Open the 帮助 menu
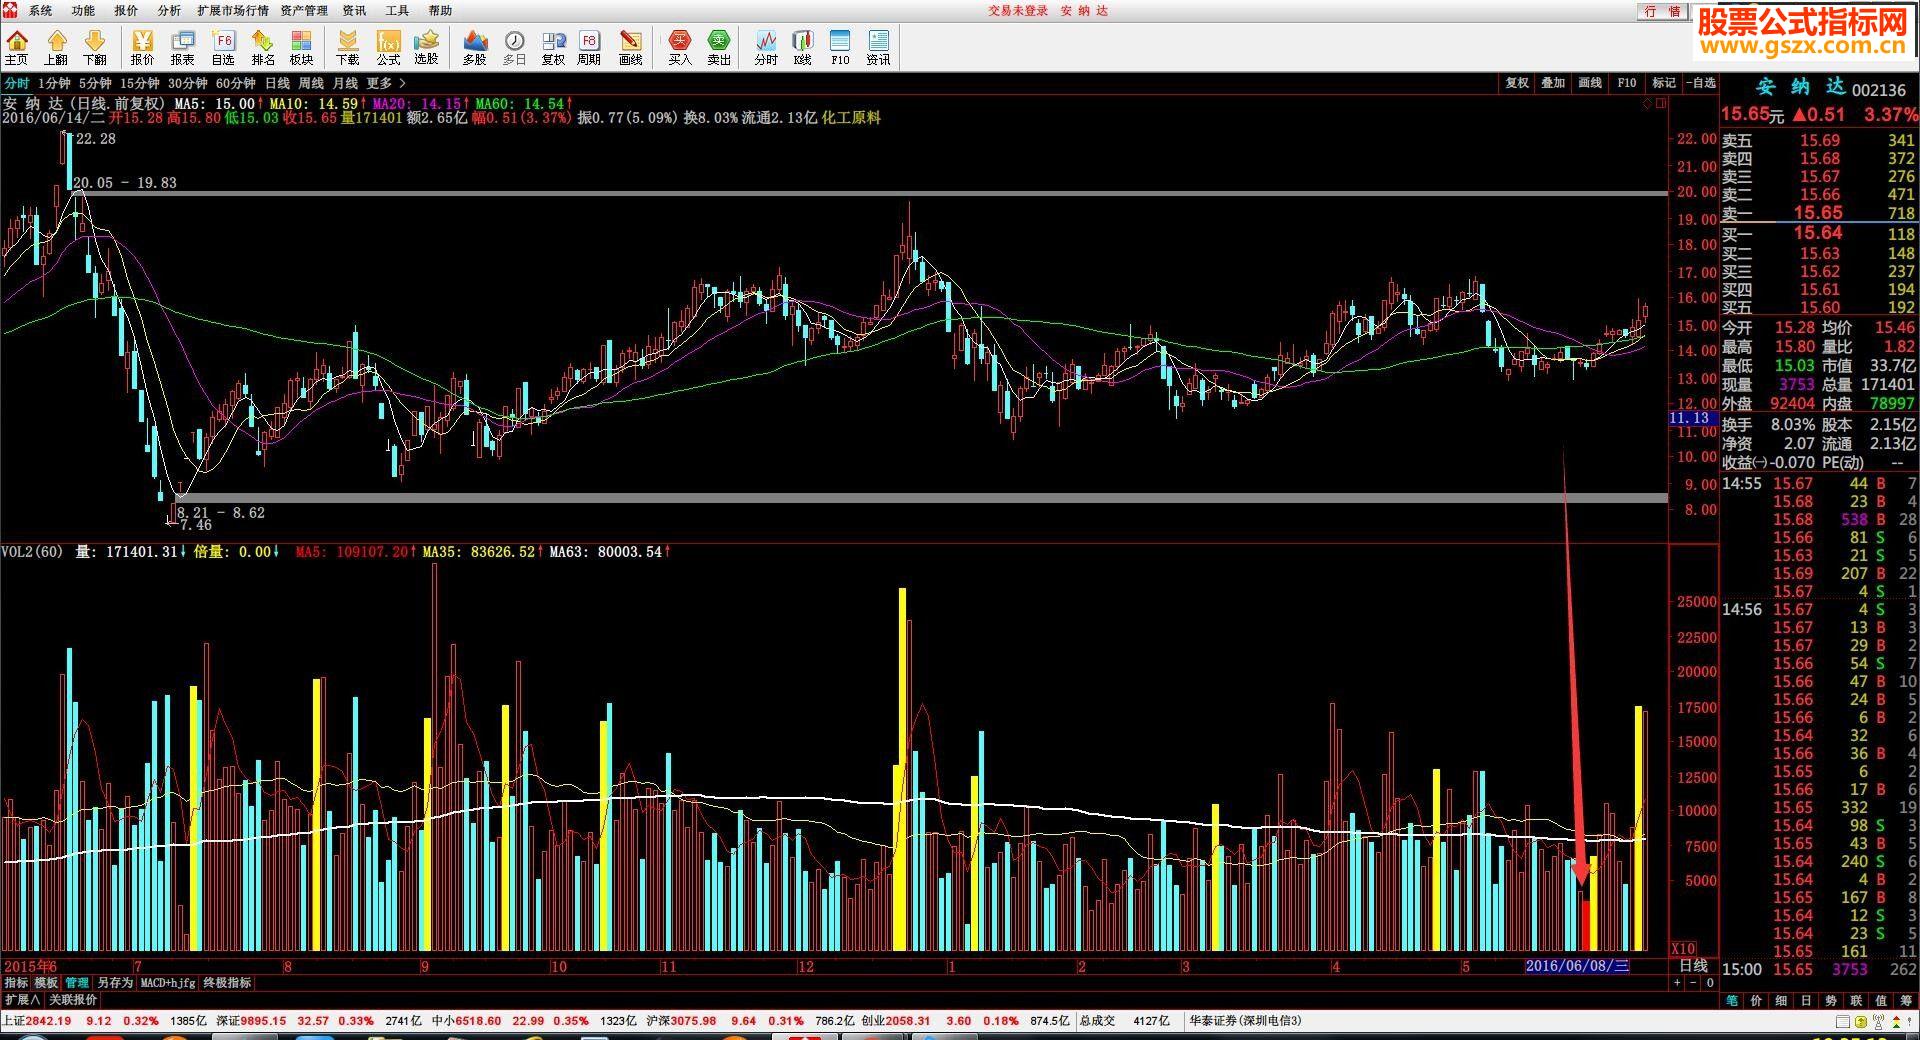 click(x=440, y=11)
